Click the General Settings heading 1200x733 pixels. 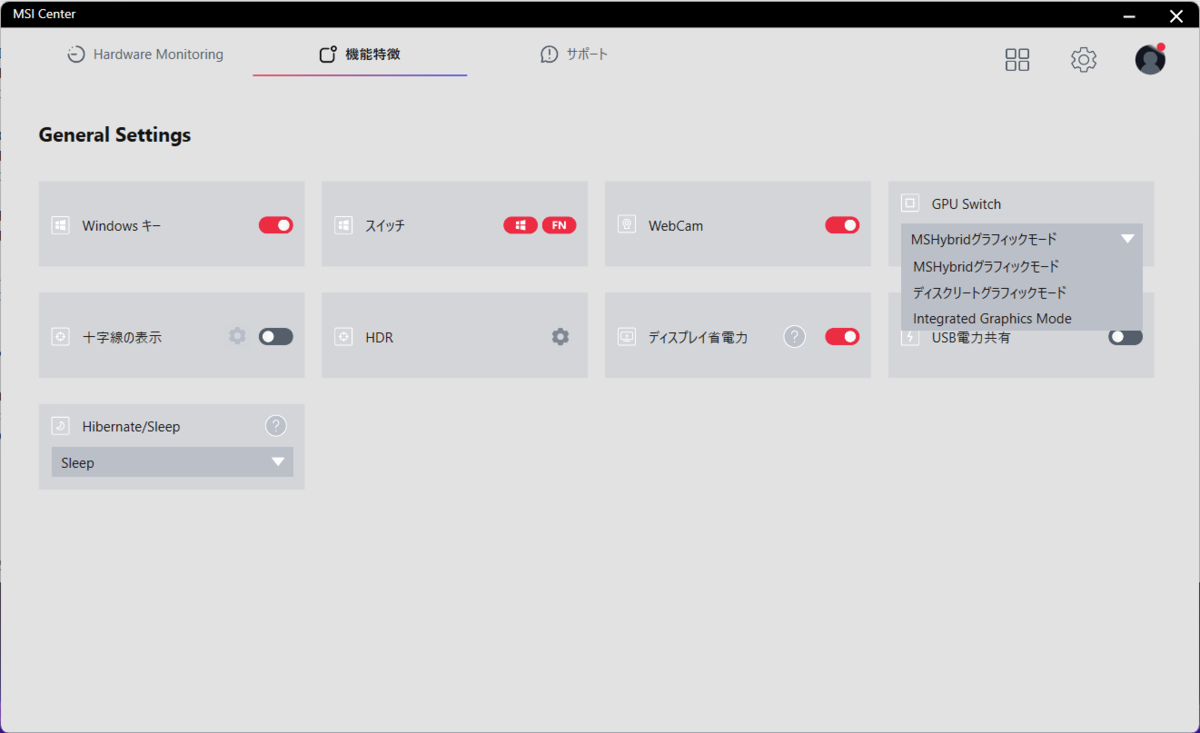click(x=115, y=134)
